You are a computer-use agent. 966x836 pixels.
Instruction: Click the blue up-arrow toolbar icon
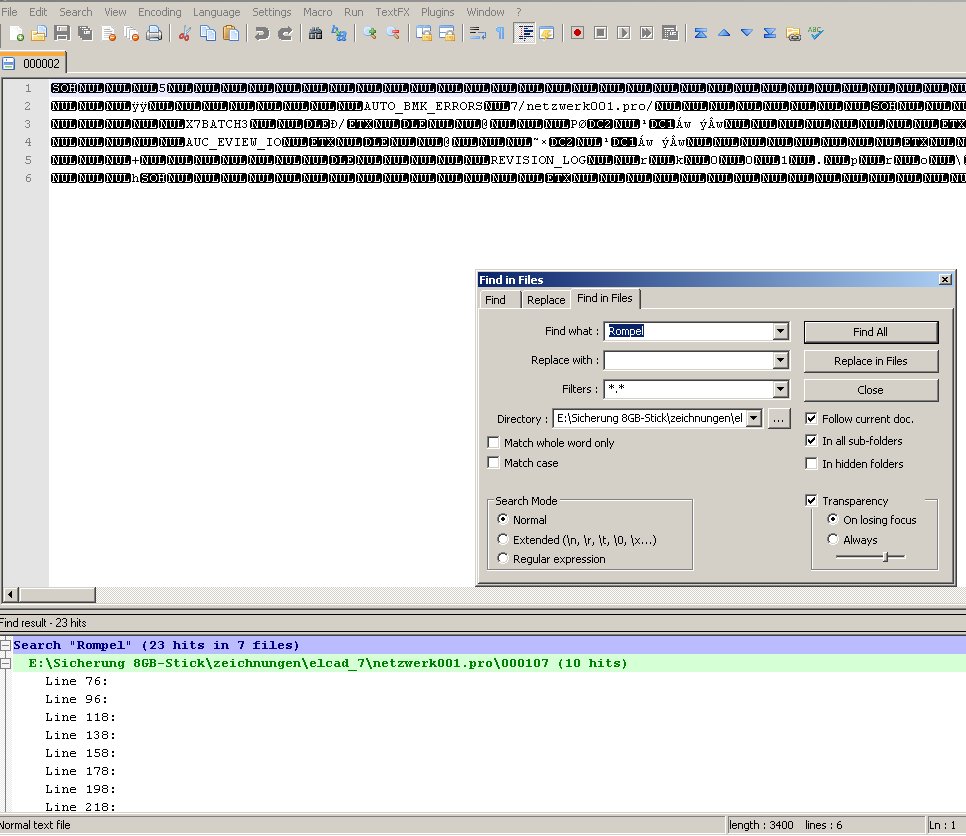[724, 33]
